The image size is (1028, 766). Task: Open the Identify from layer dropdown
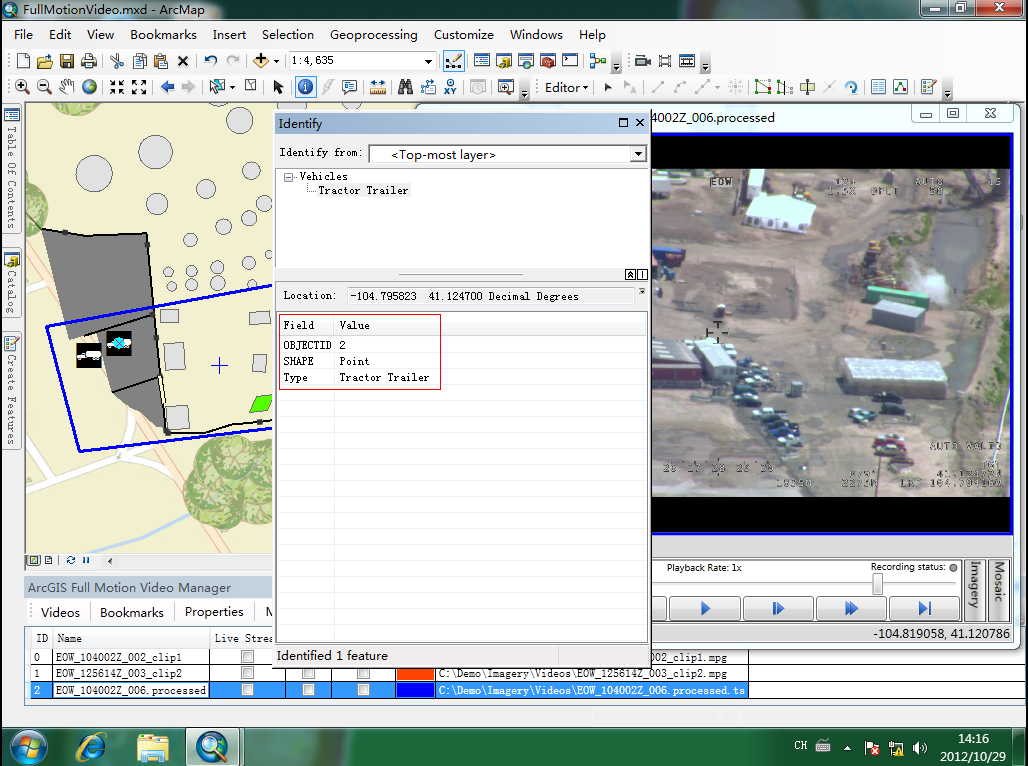638,154
